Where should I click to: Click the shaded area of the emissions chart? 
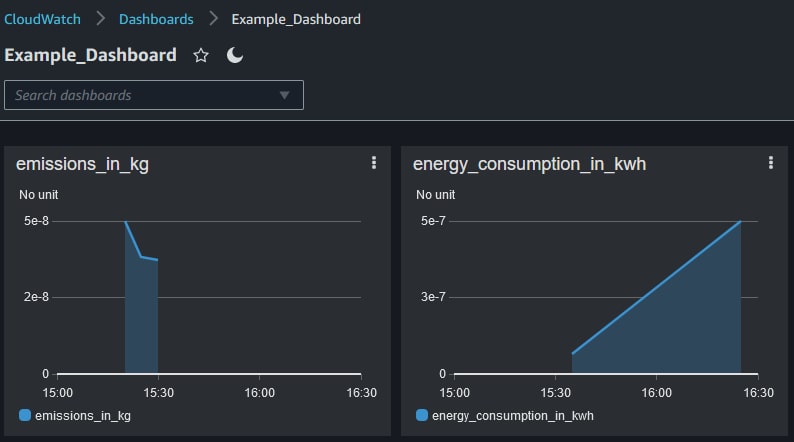[x=141, y=320]
